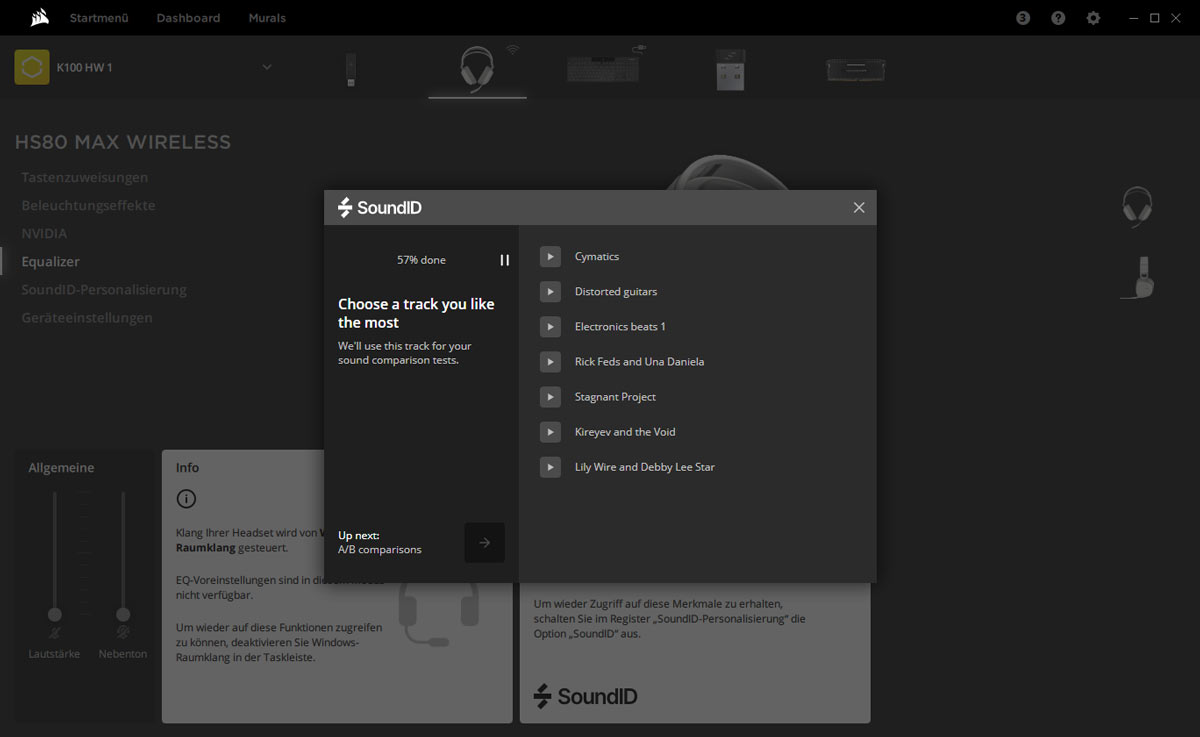
Task: Select the keyboard device icon
Action: coord(603,68)
